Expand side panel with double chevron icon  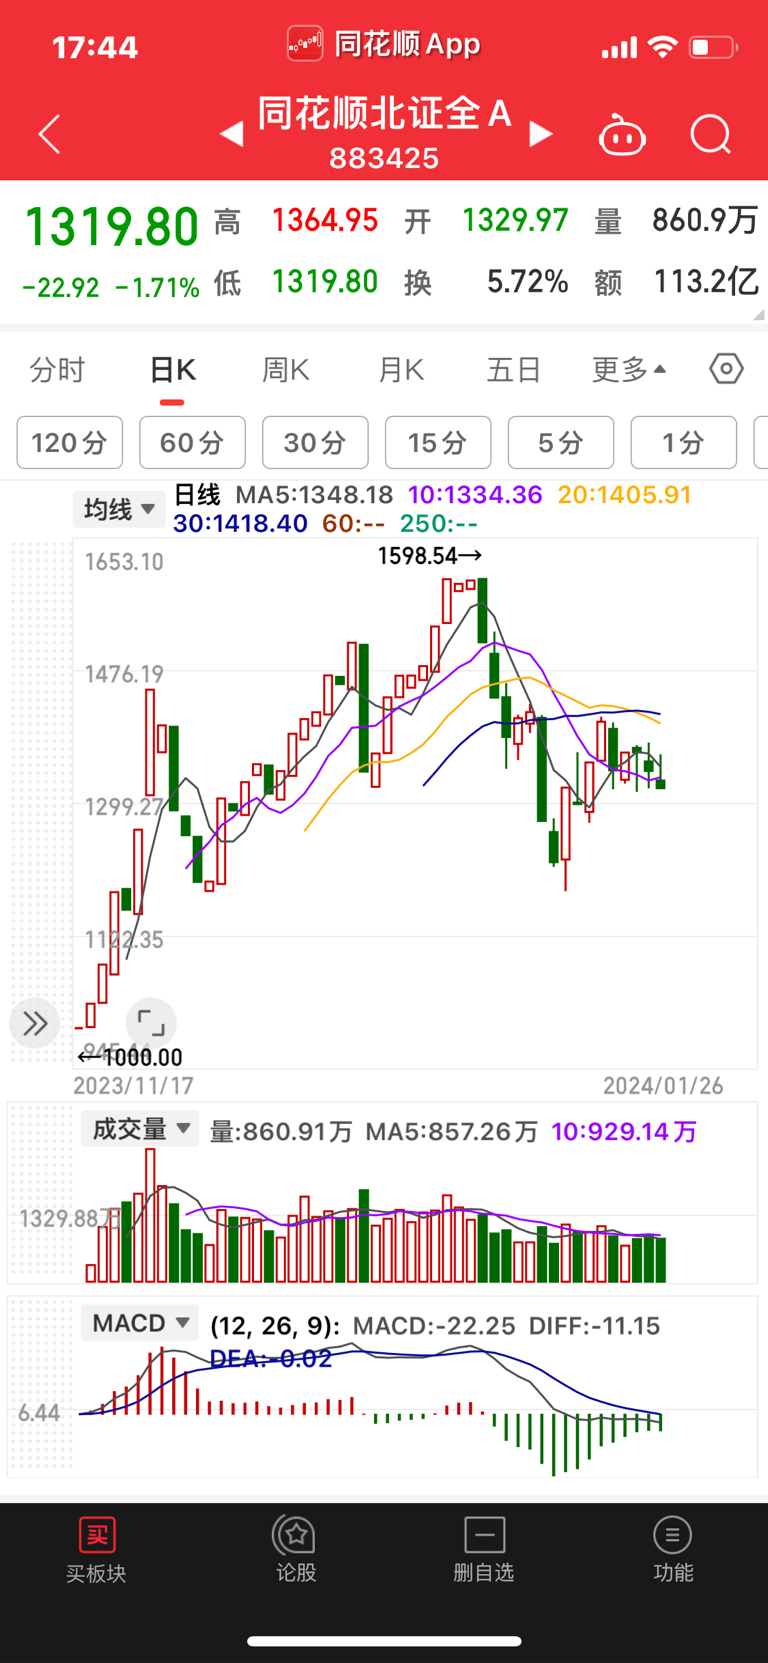pyautogui.click(x=35, y=1023)
